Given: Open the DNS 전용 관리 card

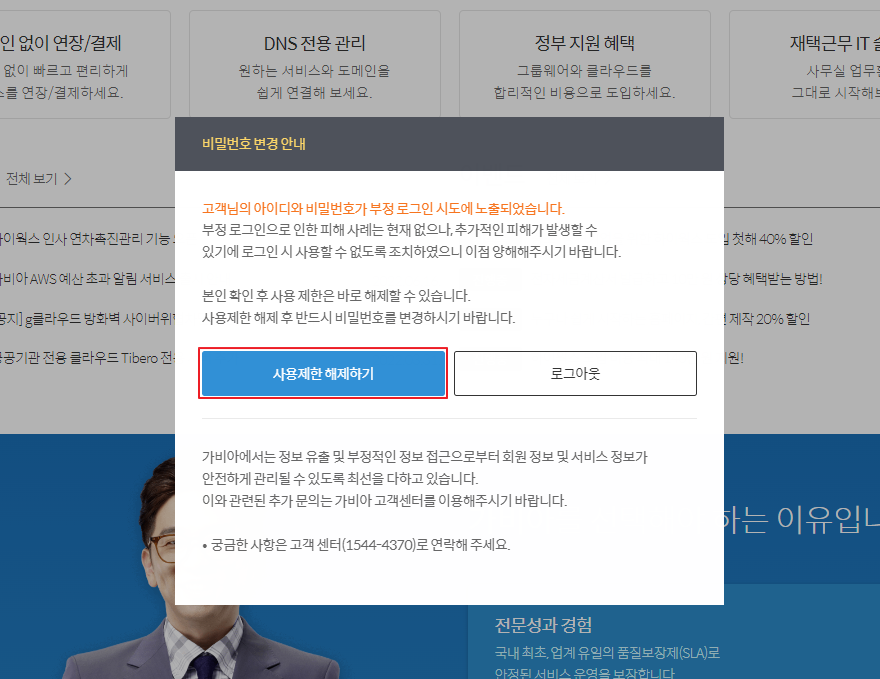Looking at the screenshot, I should pyautogui.click(x=315, y=65).
